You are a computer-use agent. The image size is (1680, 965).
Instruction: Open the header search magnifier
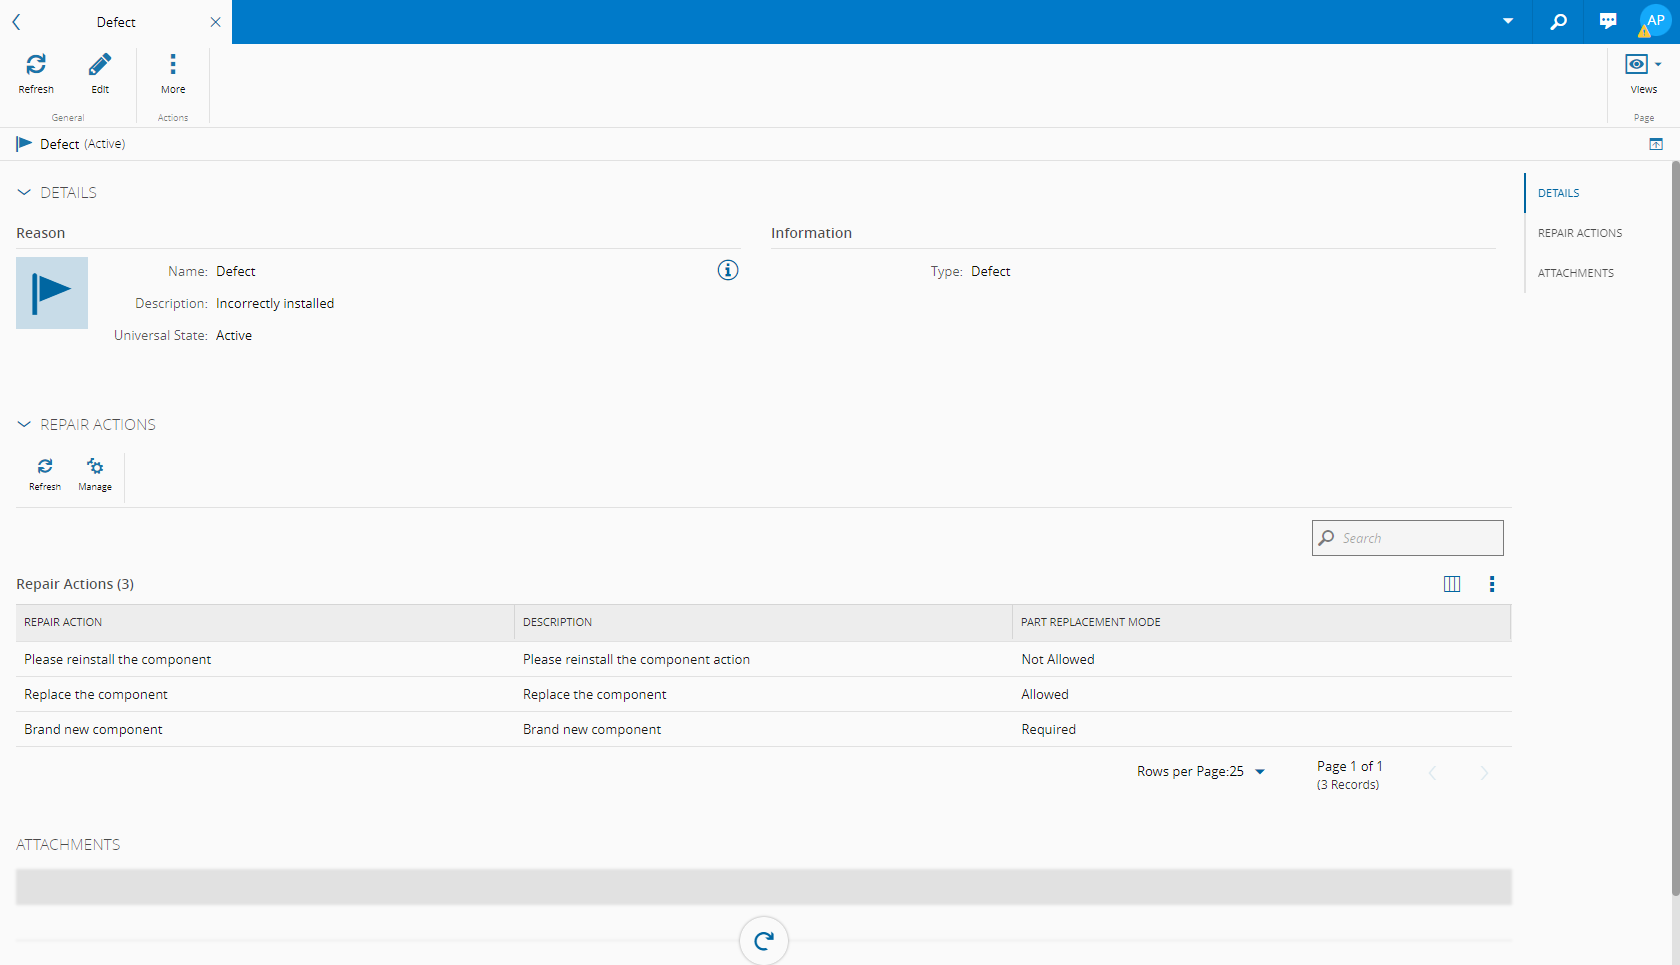pyautogui.click(x=1558, y=22)
